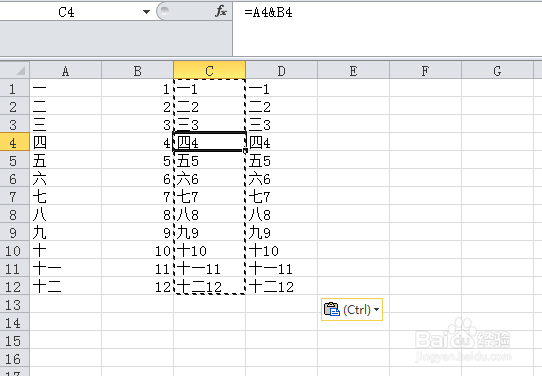
Task: Click cell D1 containing 一1
Action: 281,88
